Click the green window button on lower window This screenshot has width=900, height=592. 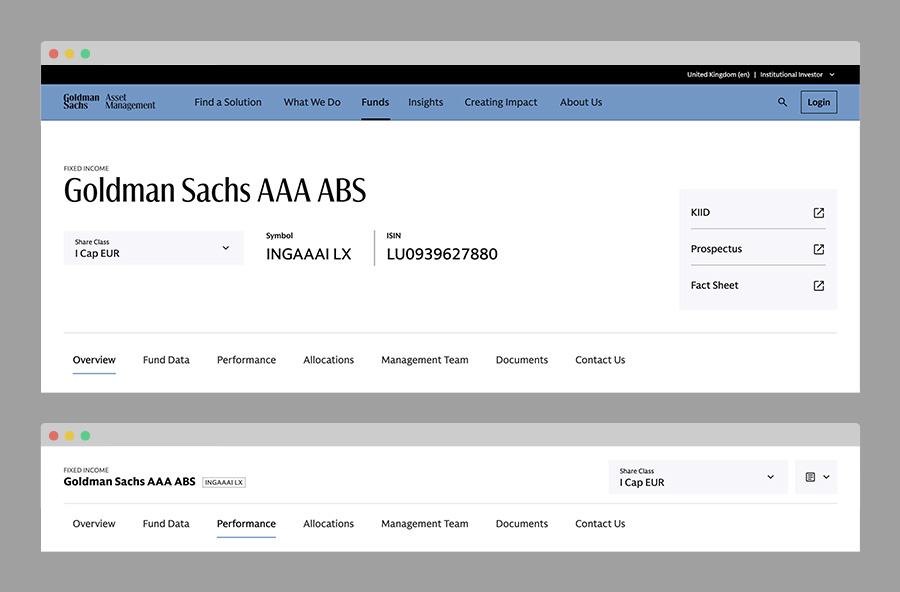(x=85, y=435)
